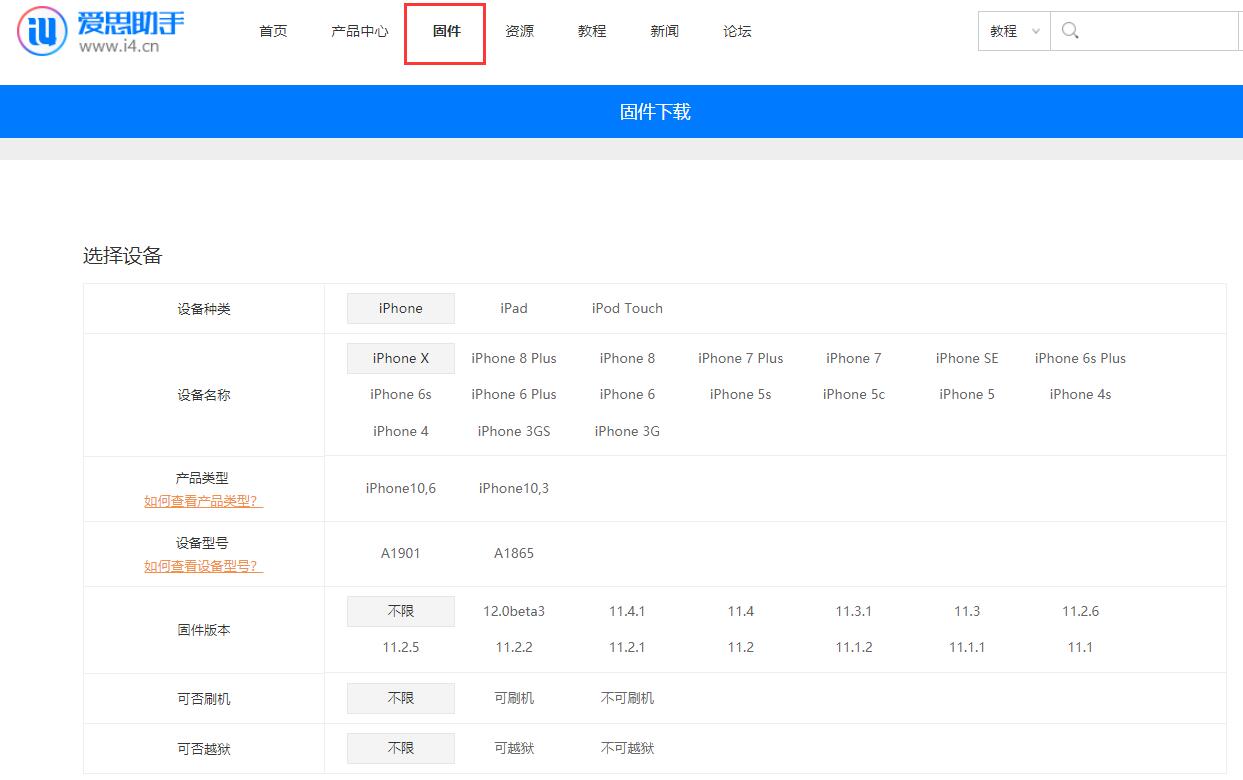This screenshot has width=1243, height=780.
Task: Click the 资源 navigation item
Action: pyautogui.click(x=519, y=31)
